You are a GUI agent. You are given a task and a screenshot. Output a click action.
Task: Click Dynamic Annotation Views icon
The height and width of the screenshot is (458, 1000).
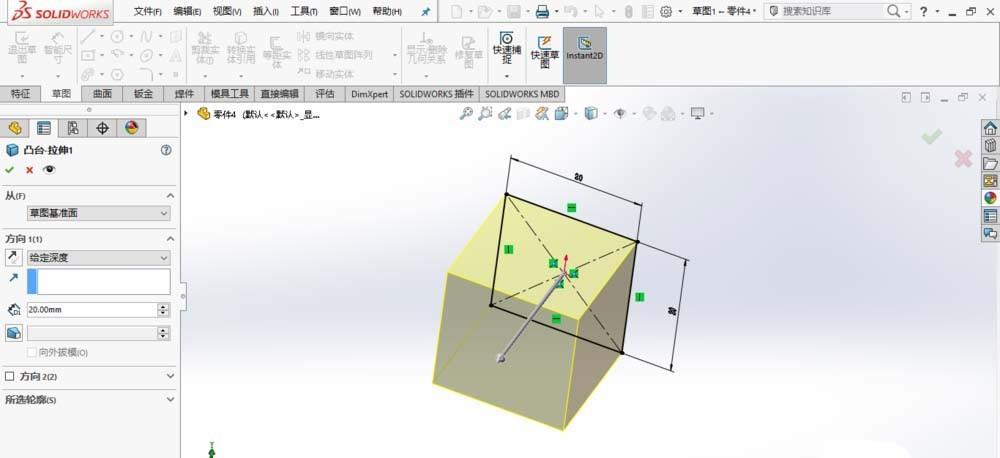coord(542,114)
